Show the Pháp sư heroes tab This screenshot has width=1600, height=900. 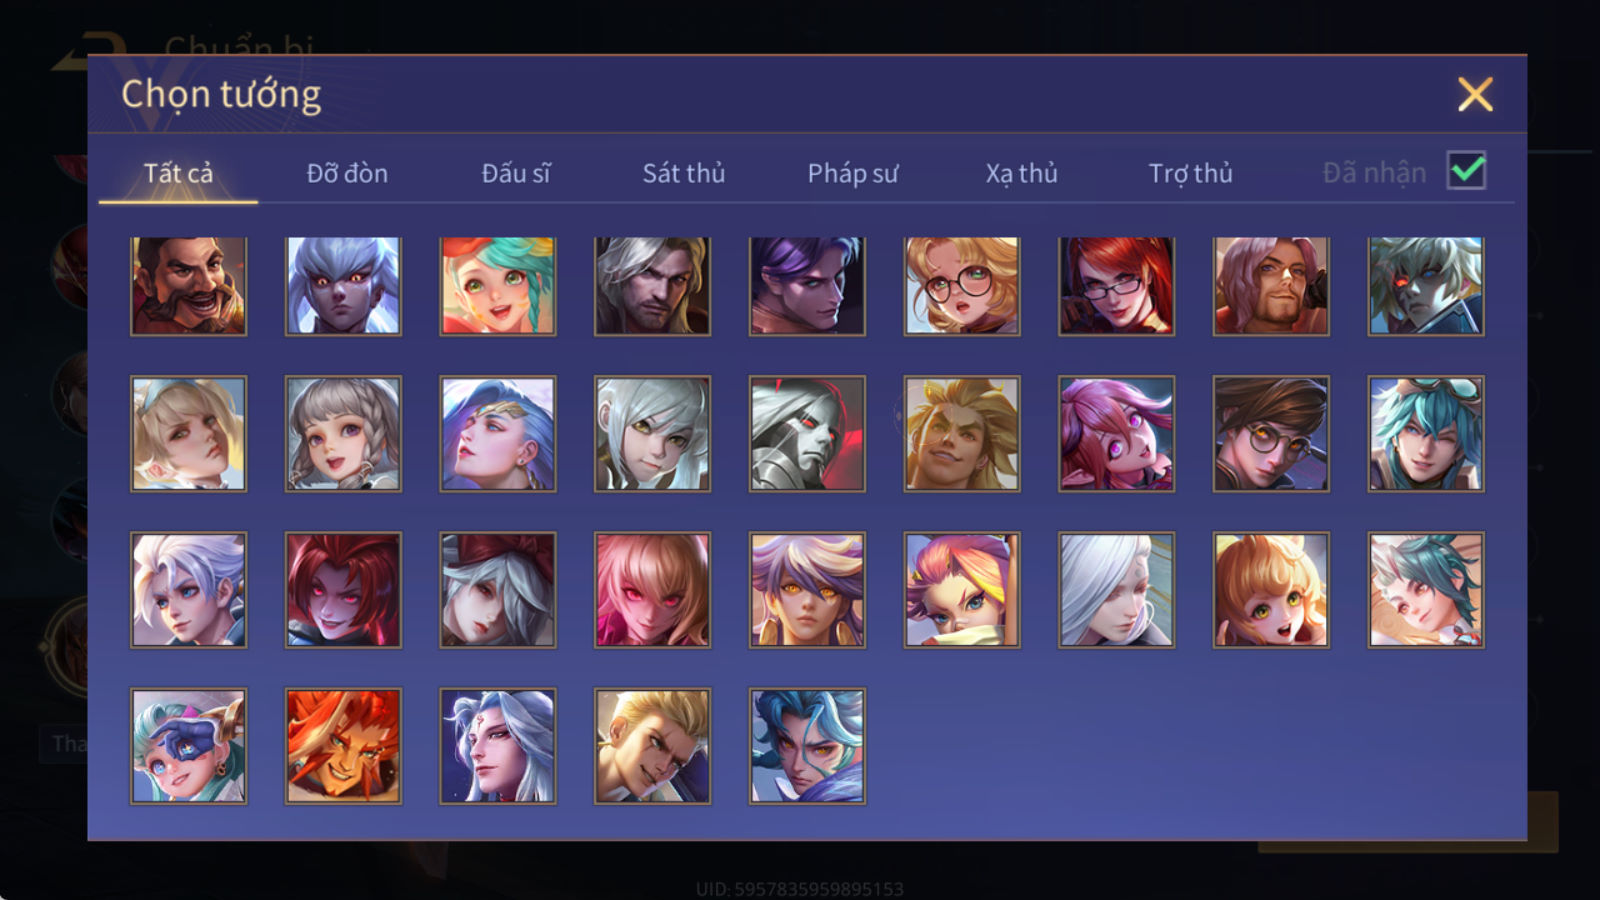coord(852,173)
